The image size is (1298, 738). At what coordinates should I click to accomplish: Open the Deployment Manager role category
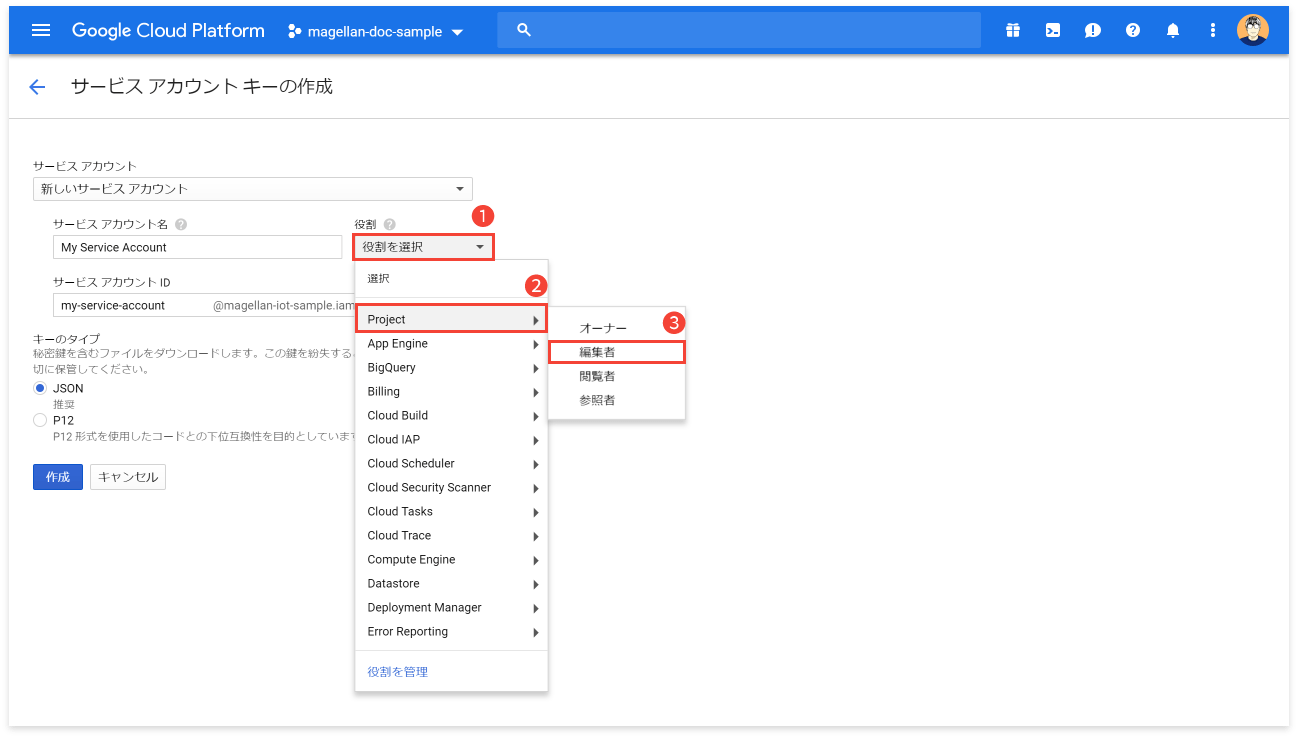(x=452, y=608)
